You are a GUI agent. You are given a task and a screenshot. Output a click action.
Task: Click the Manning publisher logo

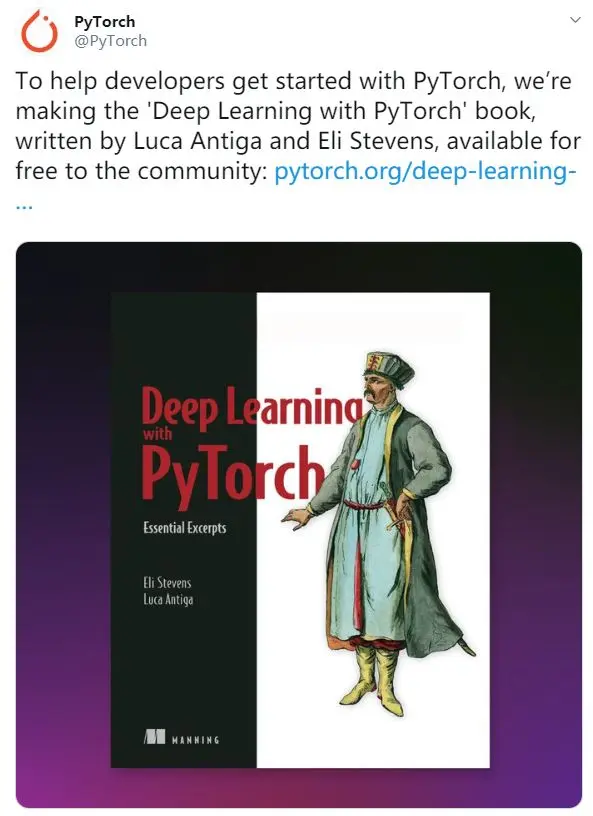tap(154, 737)
